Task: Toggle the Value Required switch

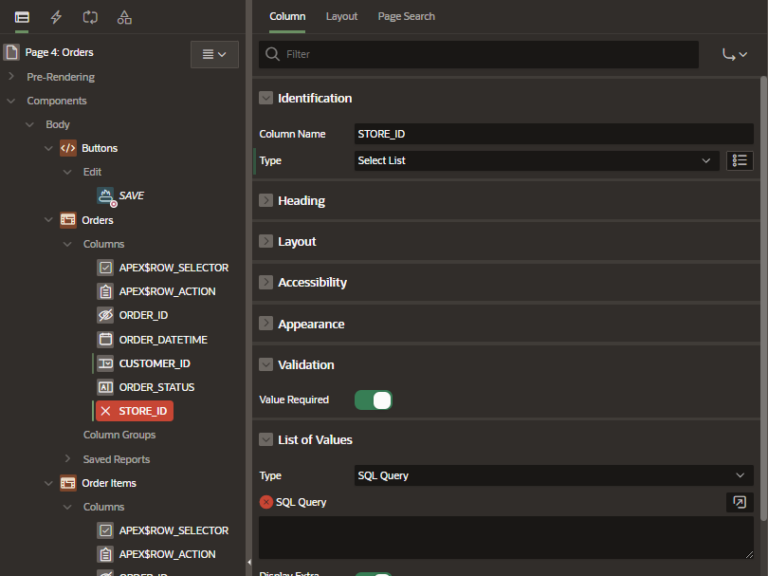Action: 373,400
